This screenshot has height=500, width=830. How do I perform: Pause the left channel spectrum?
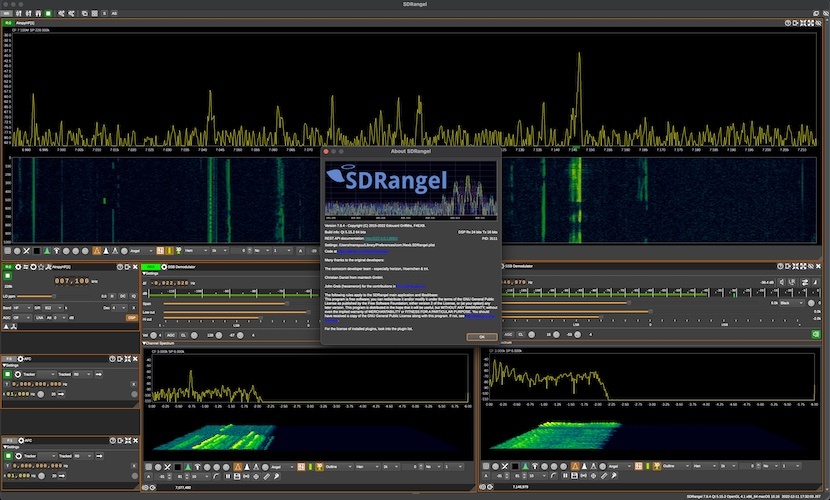[x=228, y=476]
